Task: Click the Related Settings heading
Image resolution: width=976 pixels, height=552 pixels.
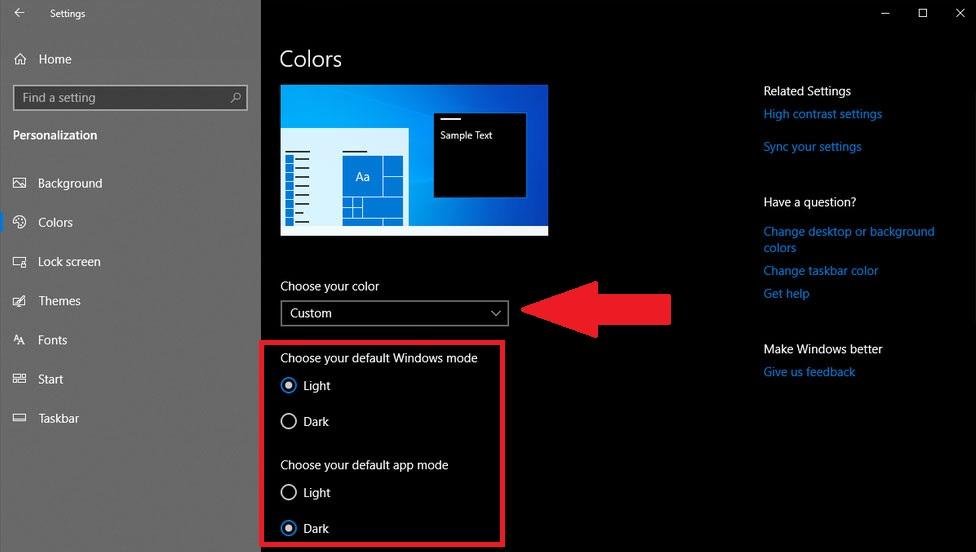Action: [x=807, y=91]
